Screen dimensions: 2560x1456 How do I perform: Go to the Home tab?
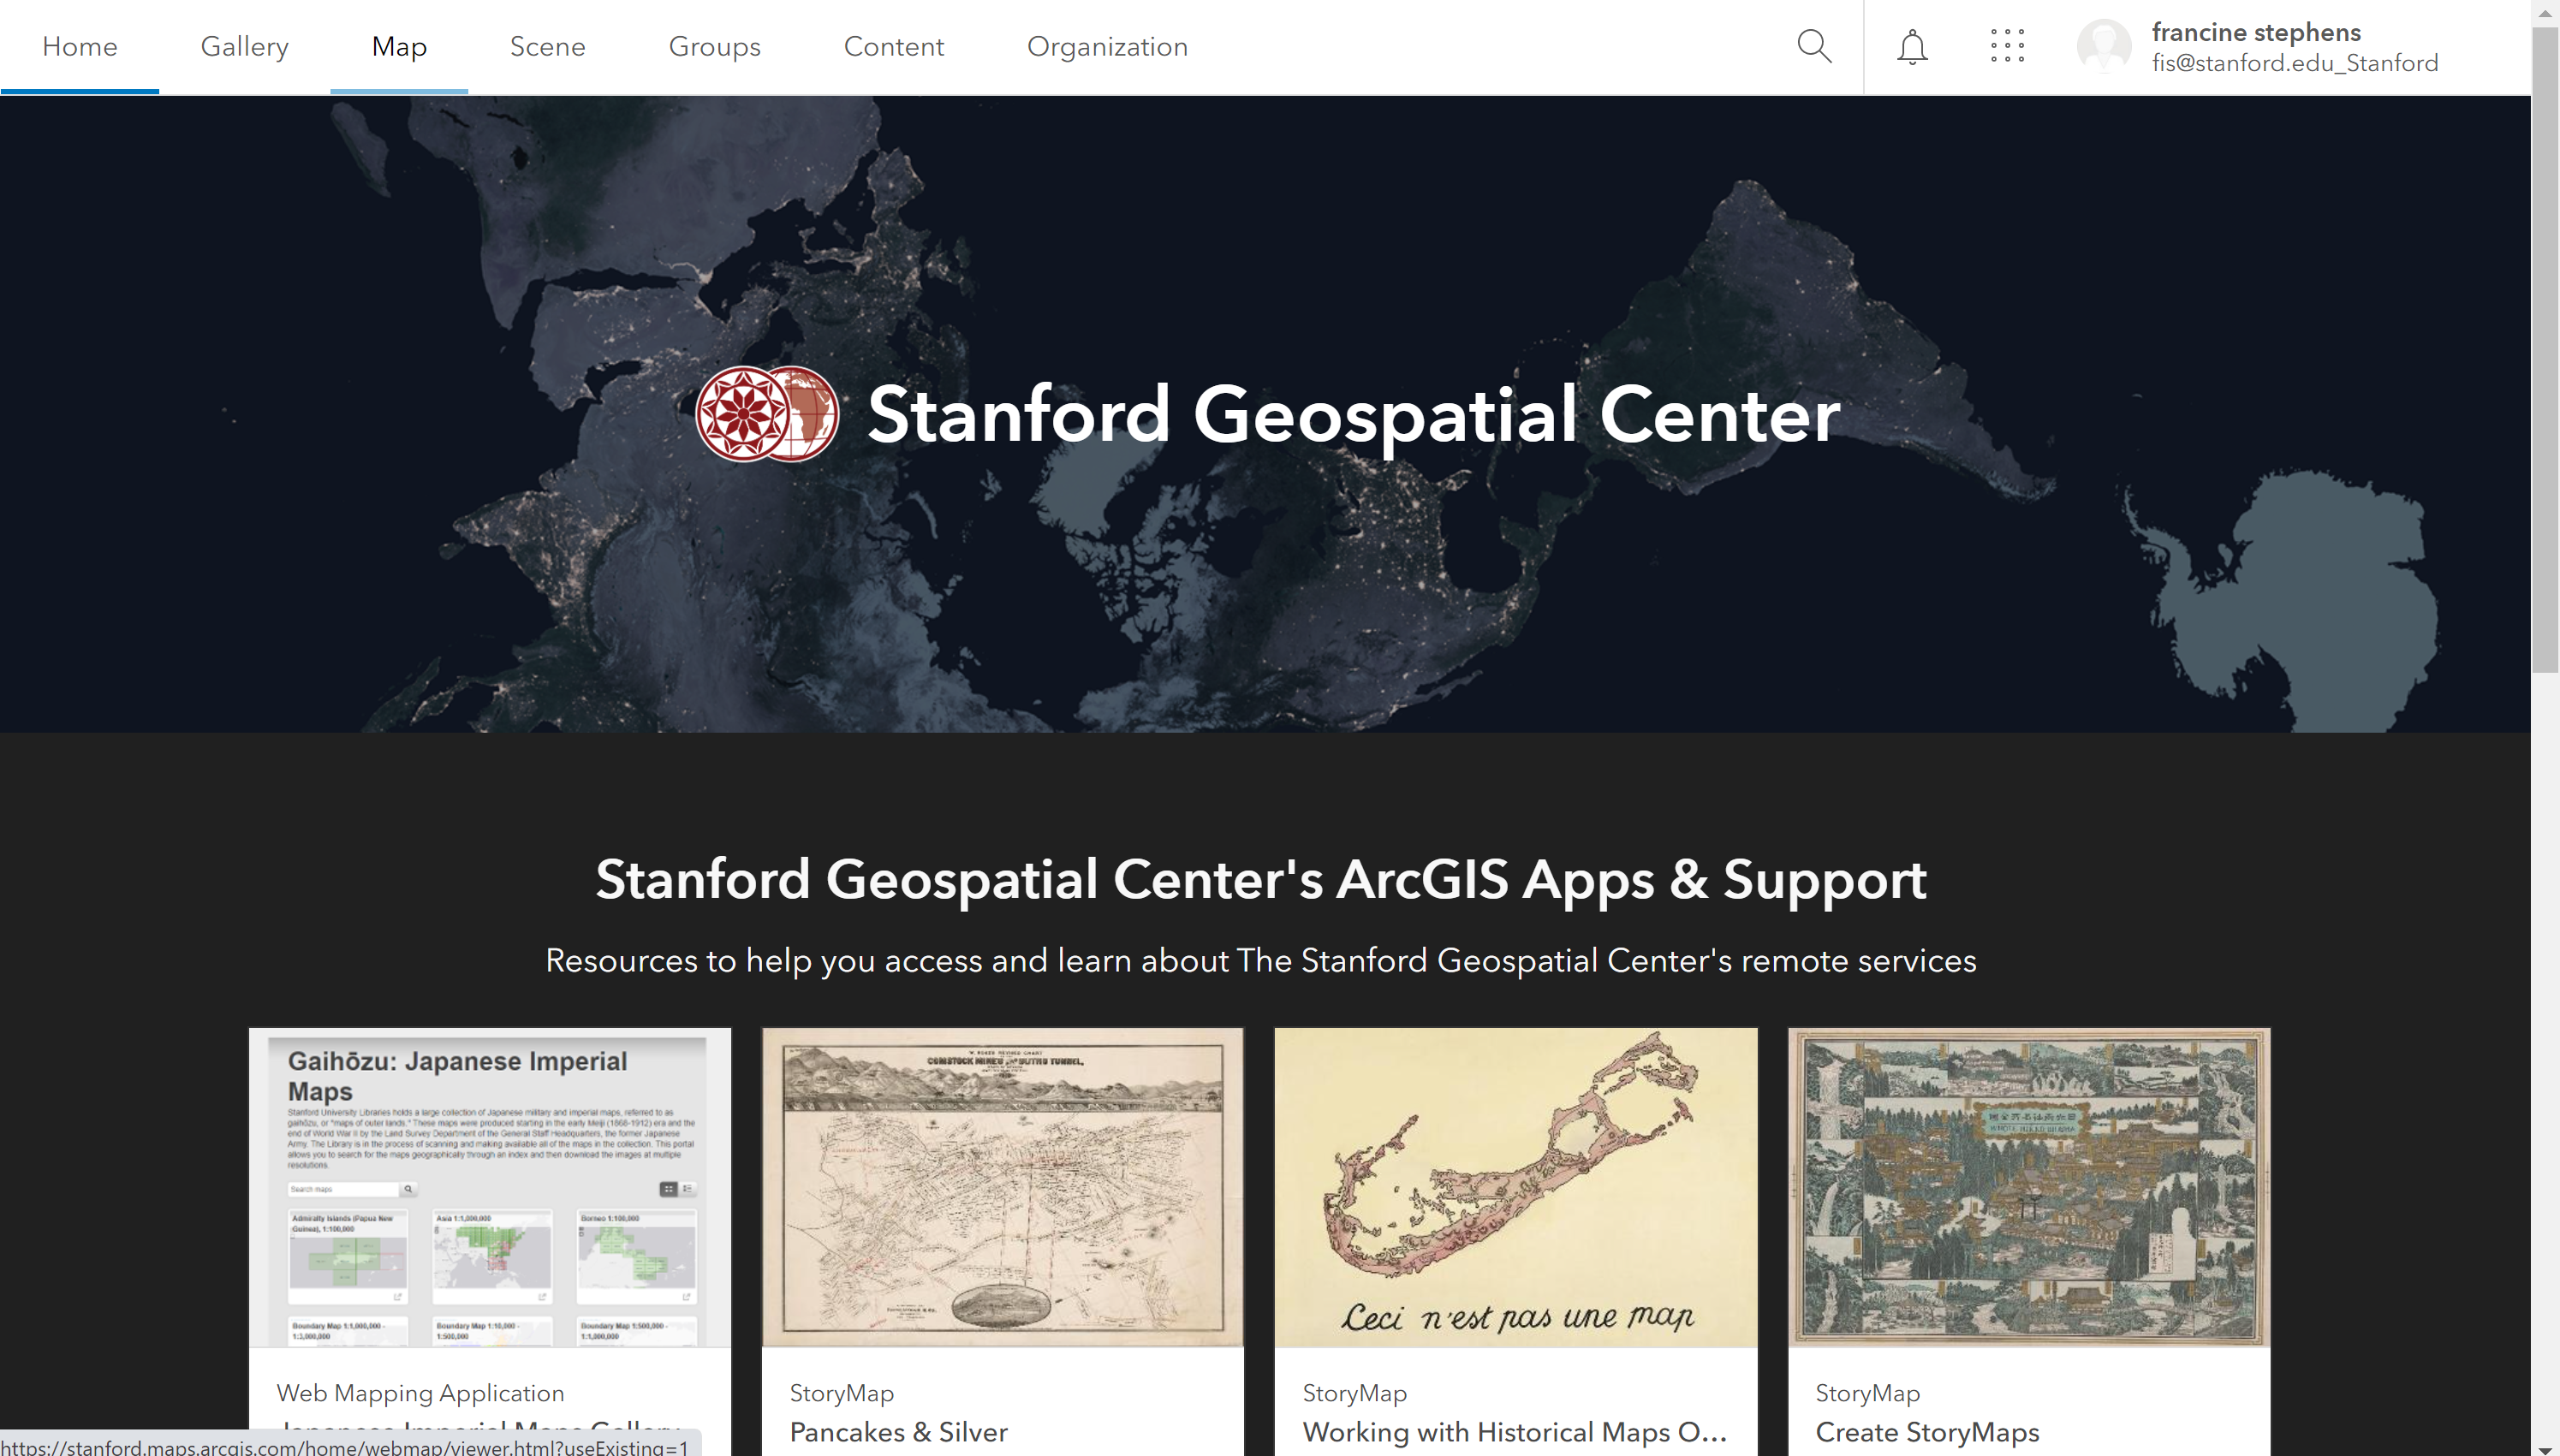click(80, 46)
